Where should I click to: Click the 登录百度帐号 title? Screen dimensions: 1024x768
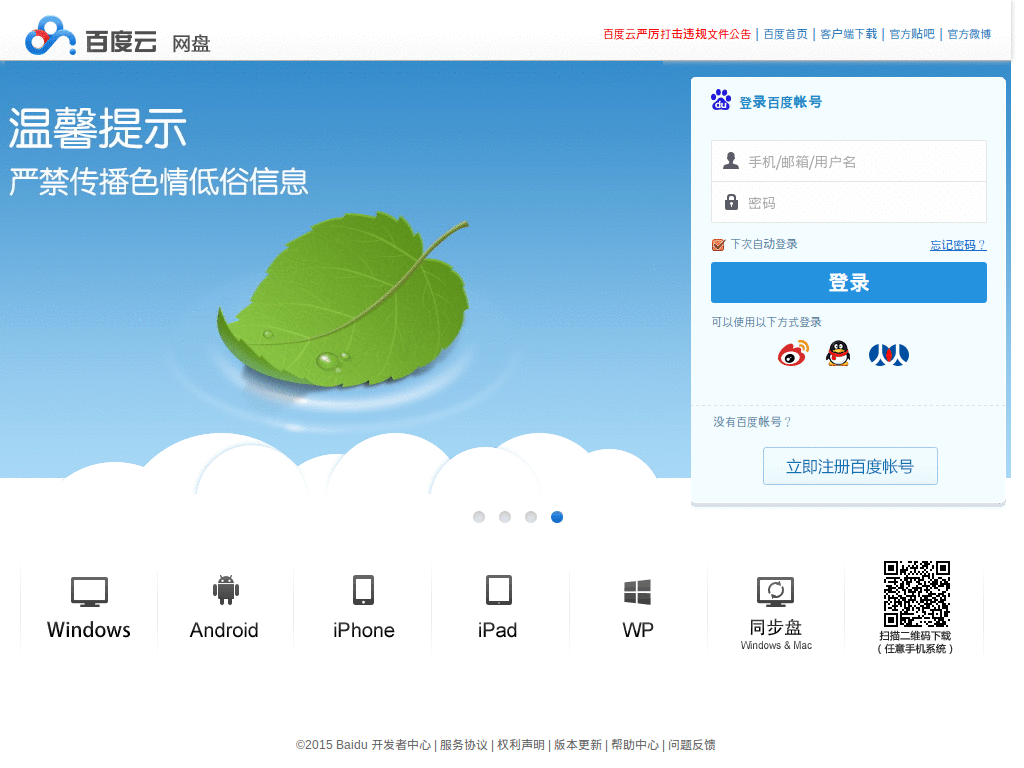coord(780,102)
